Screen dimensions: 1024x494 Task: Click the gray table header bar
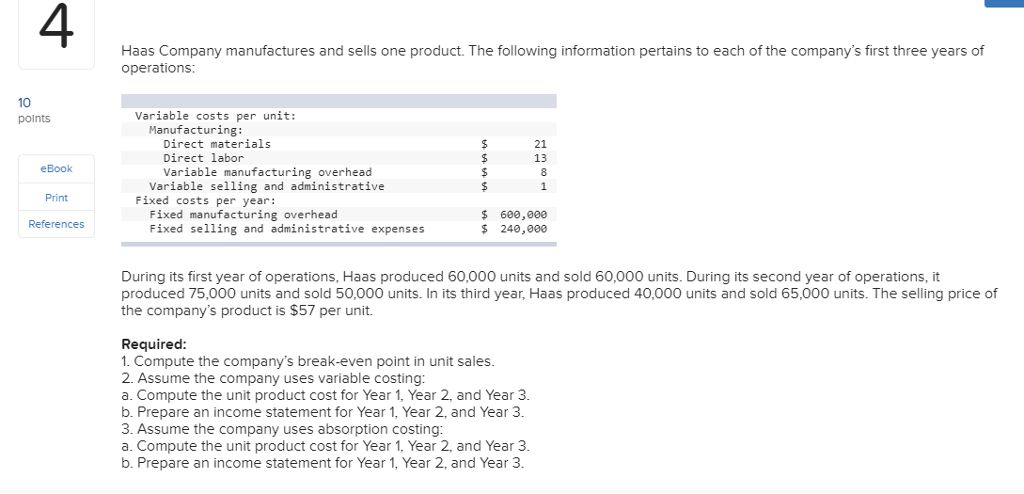pyautogui.click(x=339, y=101)
